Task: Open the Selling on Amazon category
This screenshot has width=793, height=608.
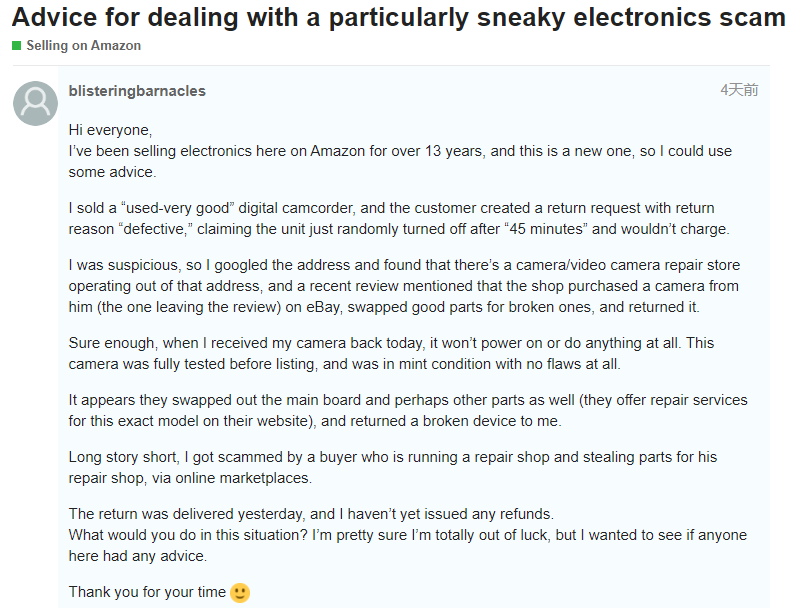Action: pyautogui.click(x=83, y=46)
